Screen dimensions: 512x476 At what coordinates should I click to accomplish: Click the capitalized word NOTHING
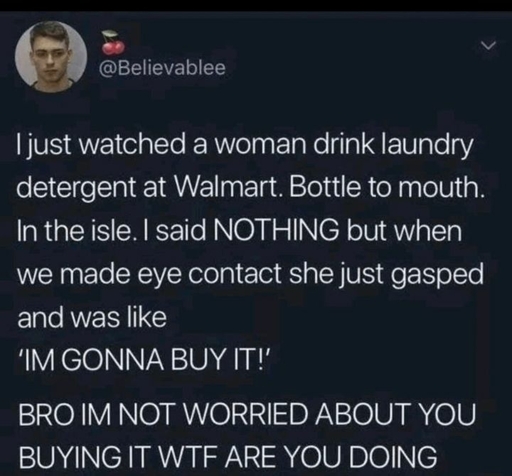coord(278,230)
